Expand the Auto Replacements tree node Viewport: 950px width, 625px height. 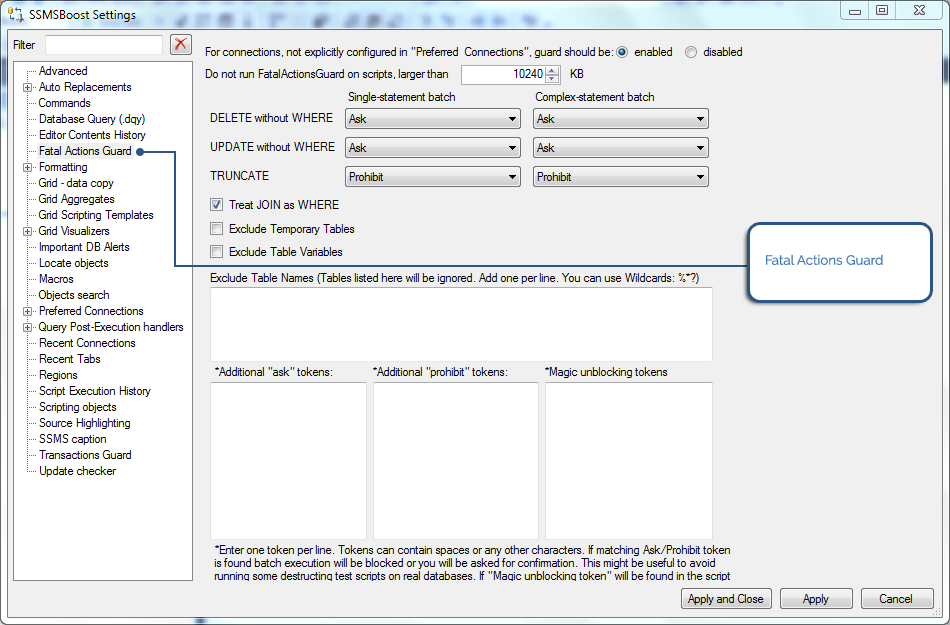point(27,87)
